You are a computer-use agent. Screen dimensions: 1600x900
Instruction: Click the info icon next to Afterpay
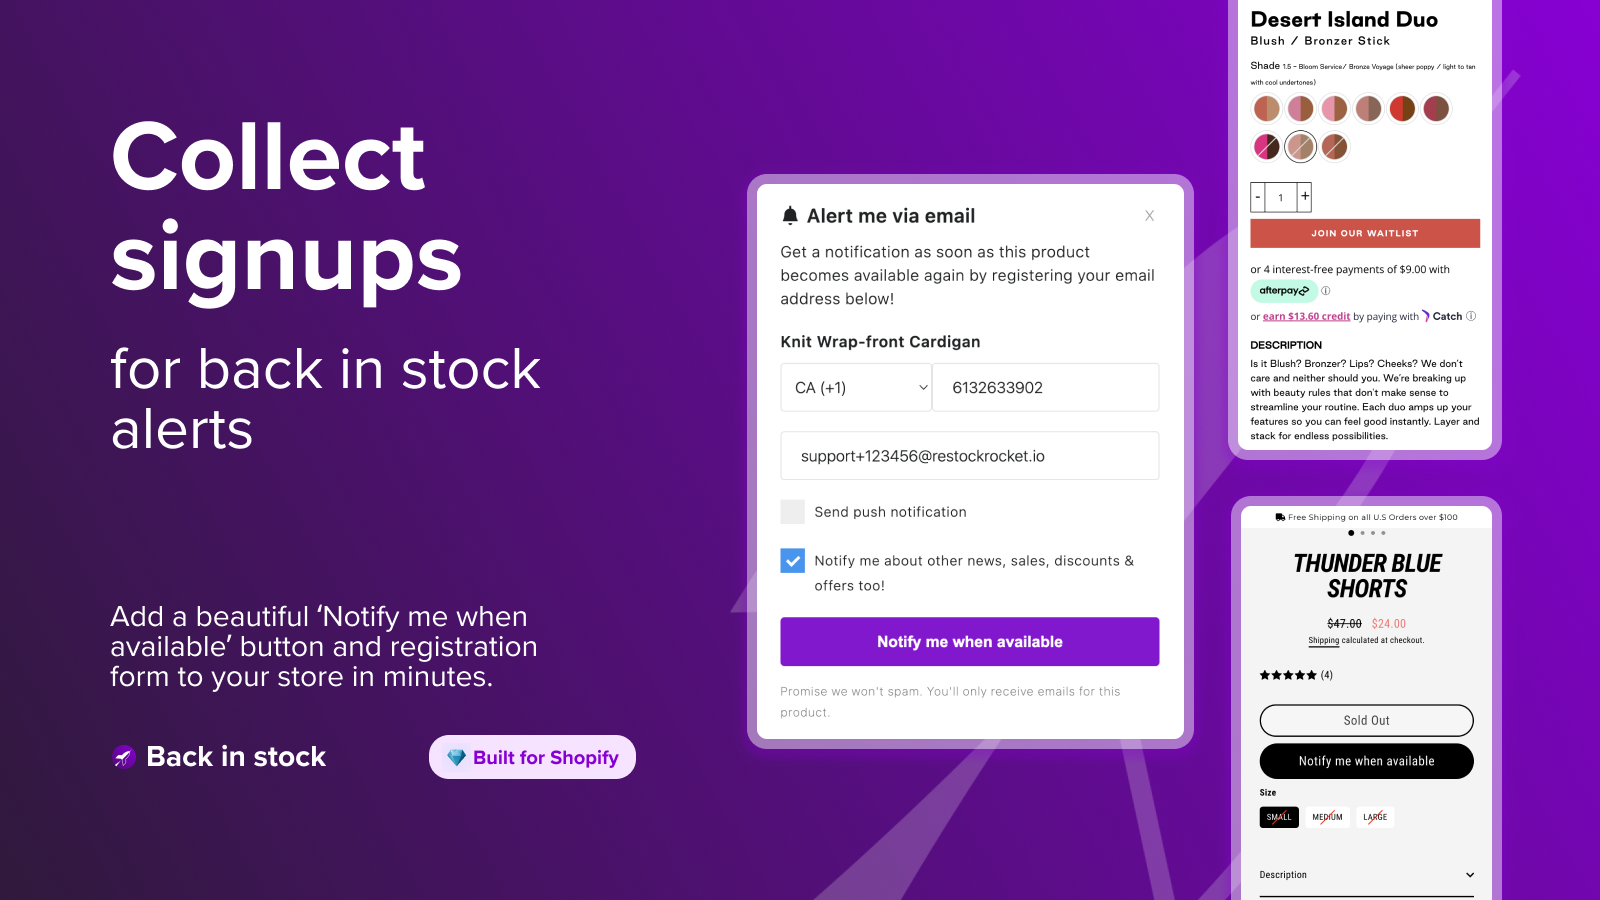click(x=1325, y=291)
